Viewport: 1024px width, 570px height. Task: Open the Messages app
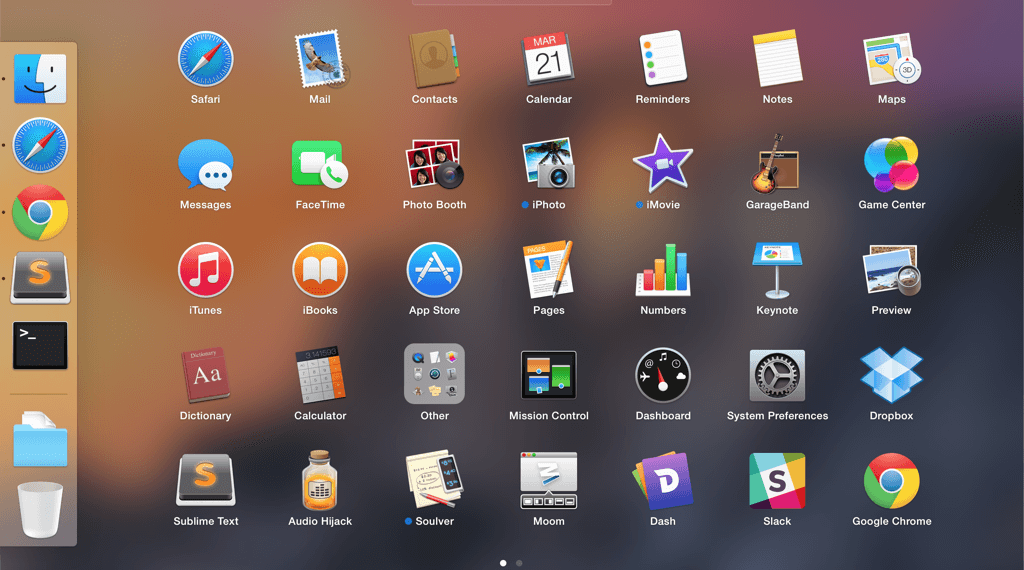pyautogui.click(x=206, y=165)
